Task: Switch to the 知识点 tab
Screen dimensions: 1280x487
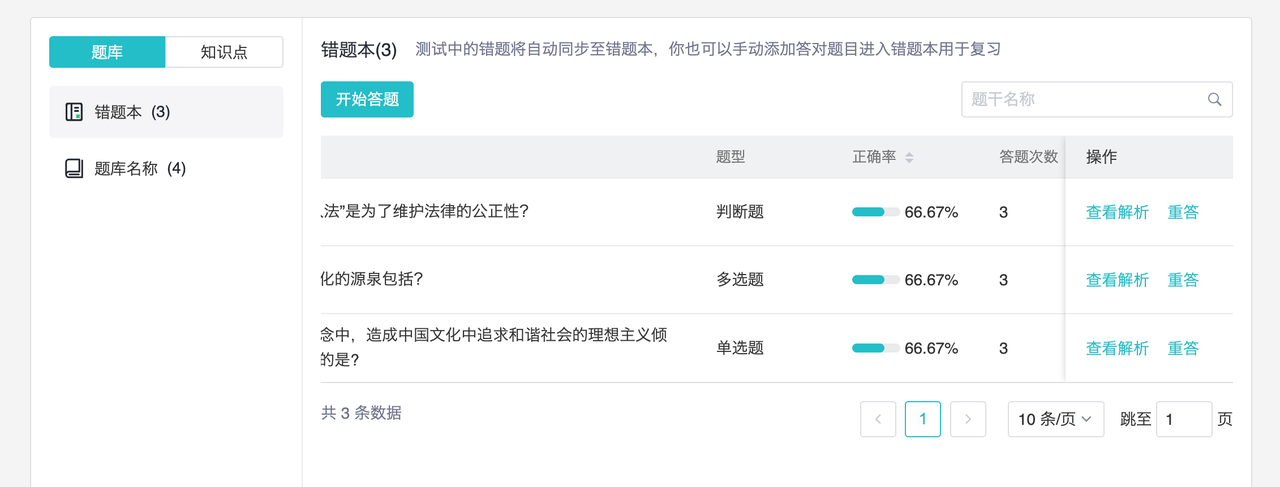Action: click(224, 52)
